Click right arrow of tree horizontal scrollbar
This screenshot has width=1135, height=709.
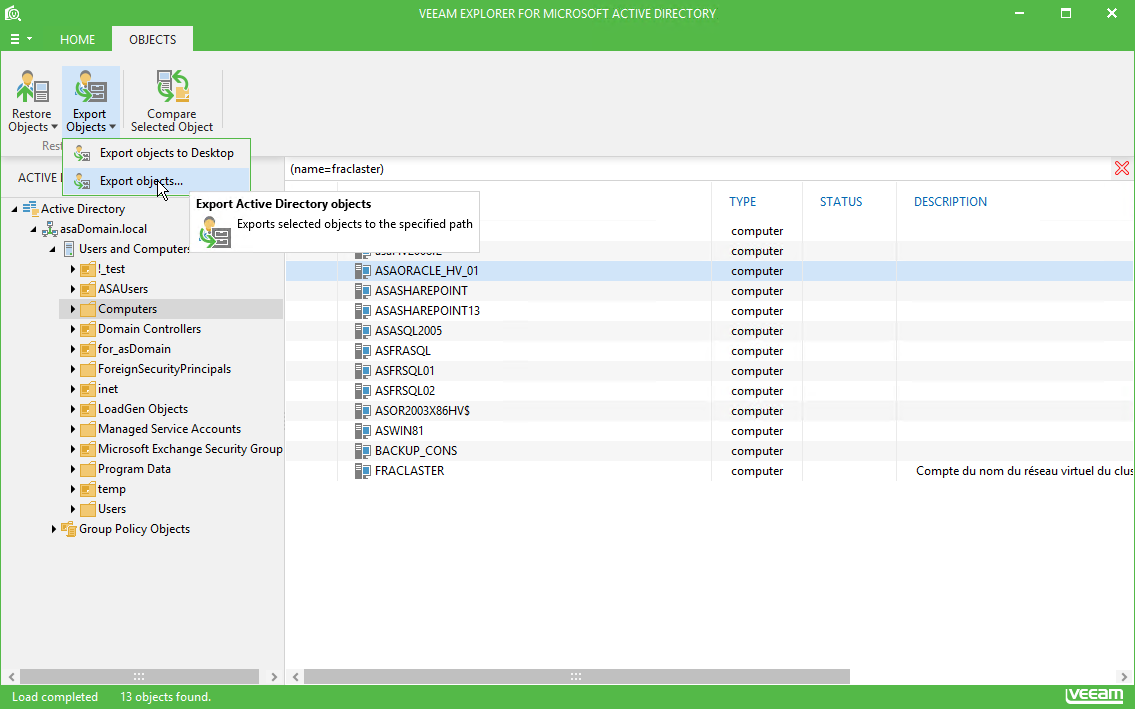coord(274,676)
